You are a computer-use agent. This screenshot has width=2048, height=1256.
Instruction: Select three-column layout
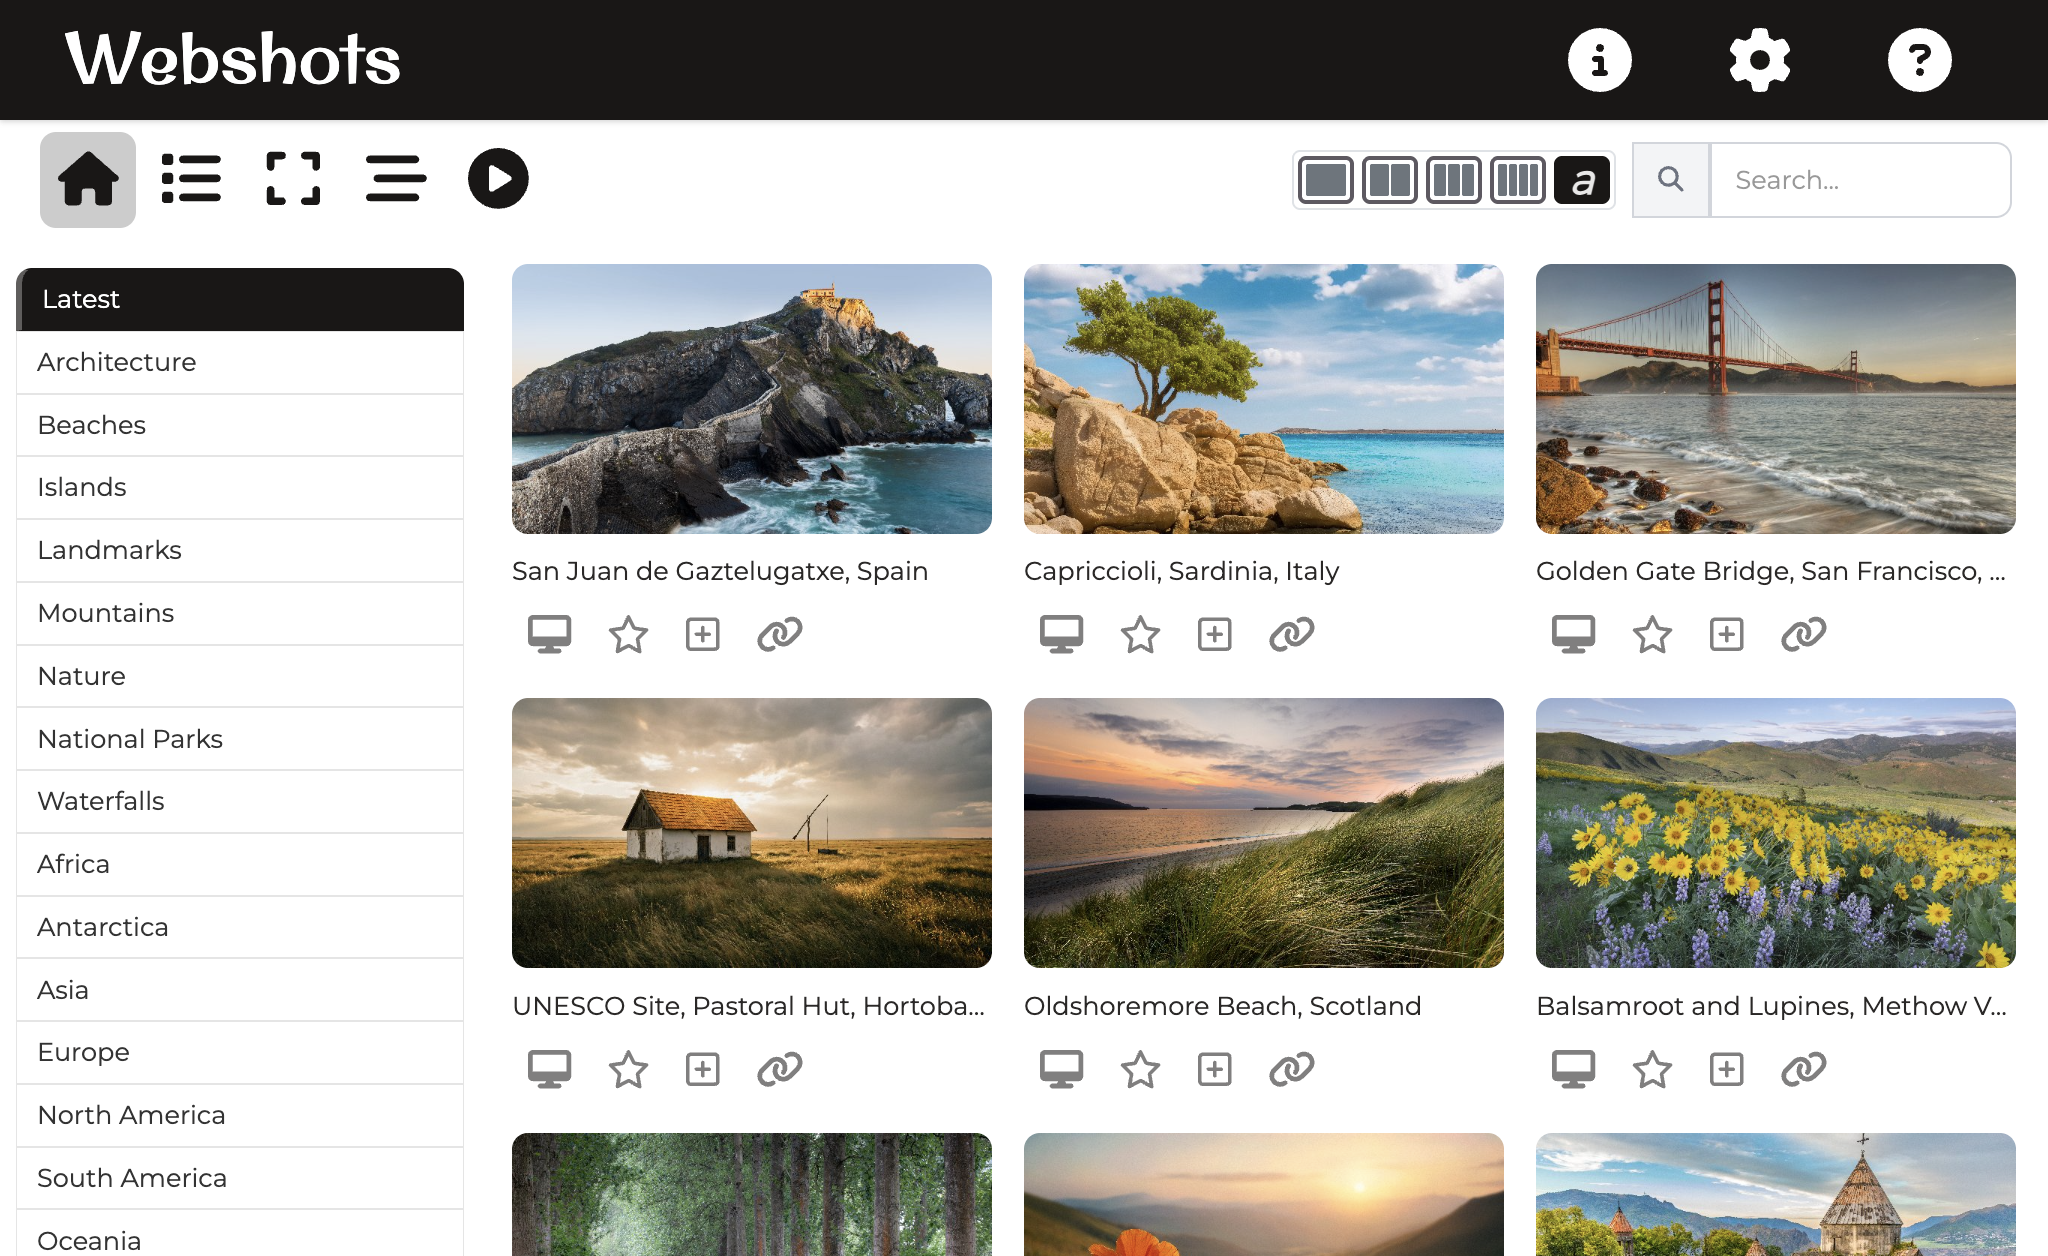pos(1454,180)
